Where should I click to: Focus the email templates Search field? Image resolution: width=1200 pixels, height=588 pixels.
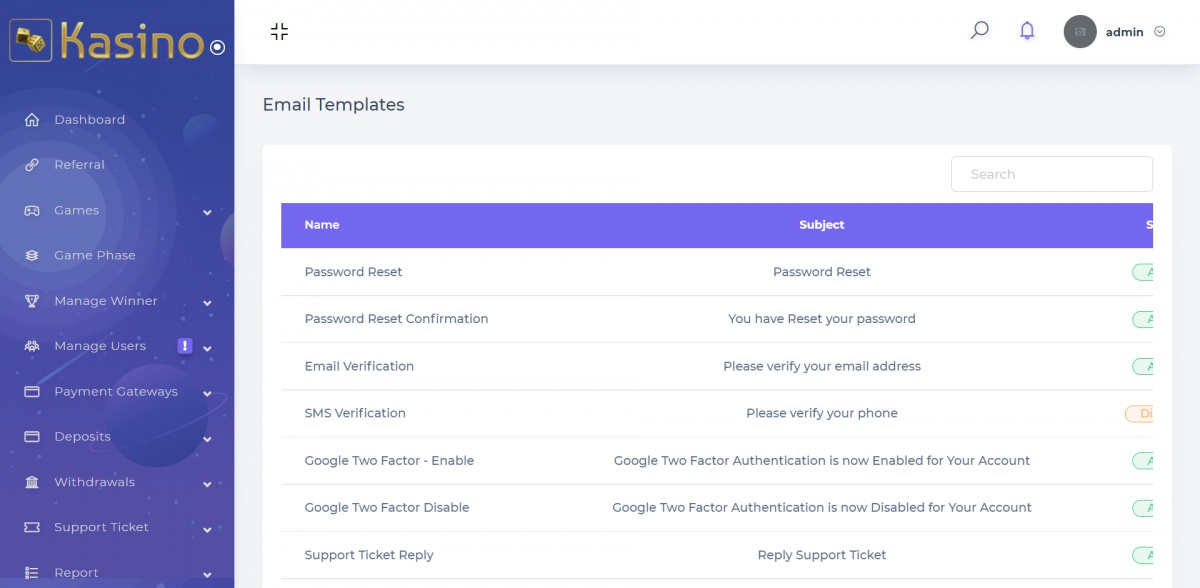pyautogui.click(x=1051, y=174)
